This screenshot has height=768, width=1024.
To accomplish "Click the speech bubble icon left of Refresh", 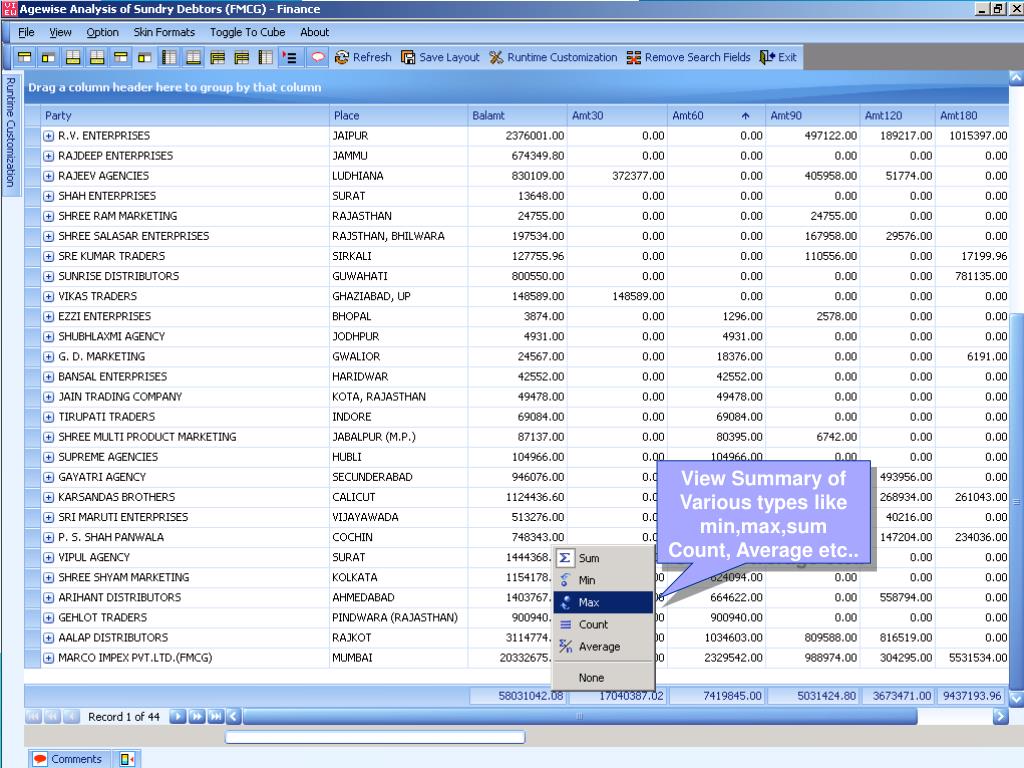I will [317, 57].
